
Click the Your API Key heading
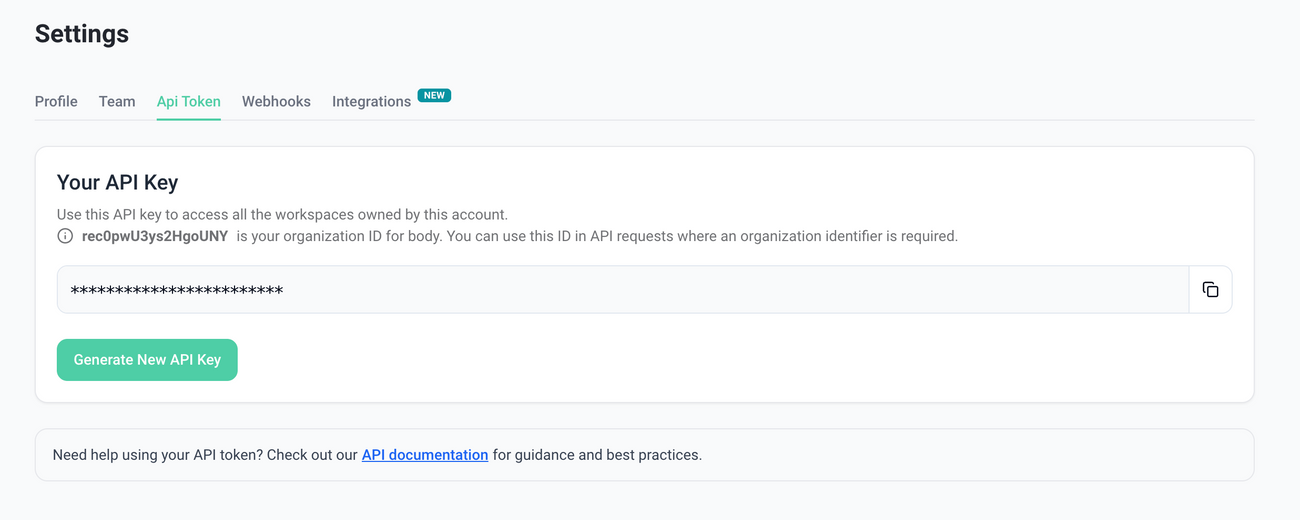coord(118,183)
